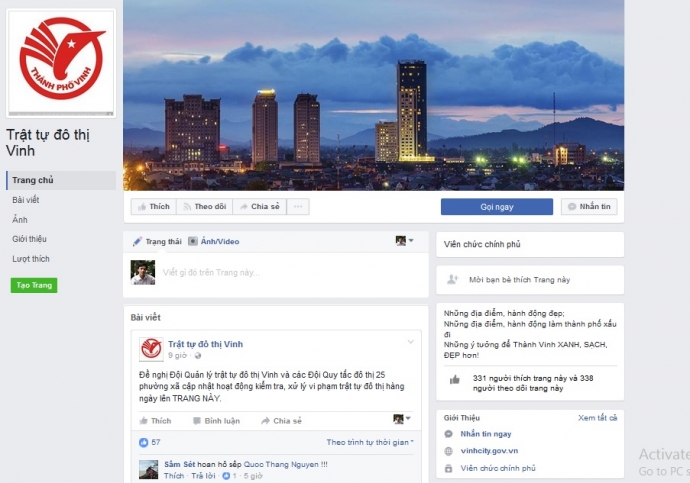The image size is (690, 483).
Task: Click the Theo dõi (Follow) page button
Action: click(204, 207)
